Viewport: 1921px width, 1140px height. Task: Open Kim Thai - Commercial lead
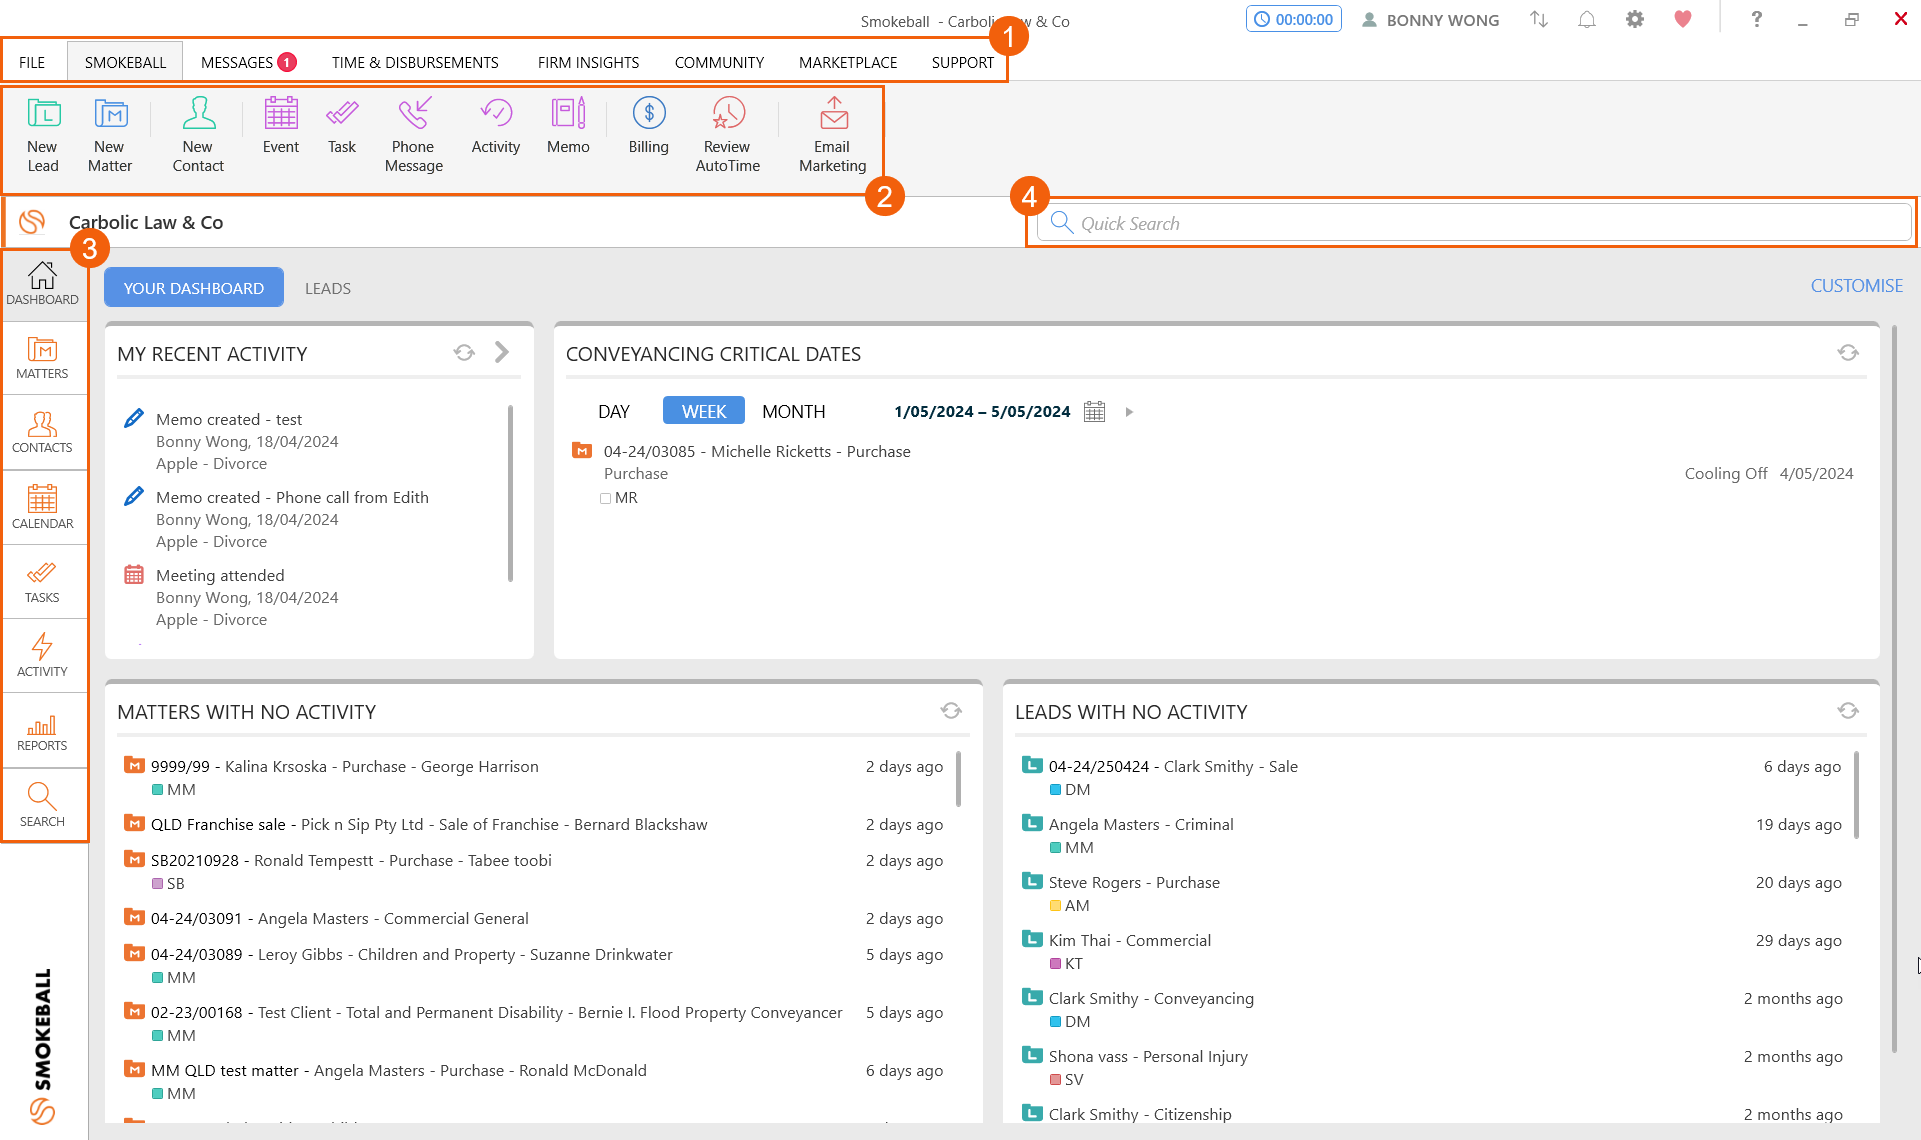[1130, 941]
